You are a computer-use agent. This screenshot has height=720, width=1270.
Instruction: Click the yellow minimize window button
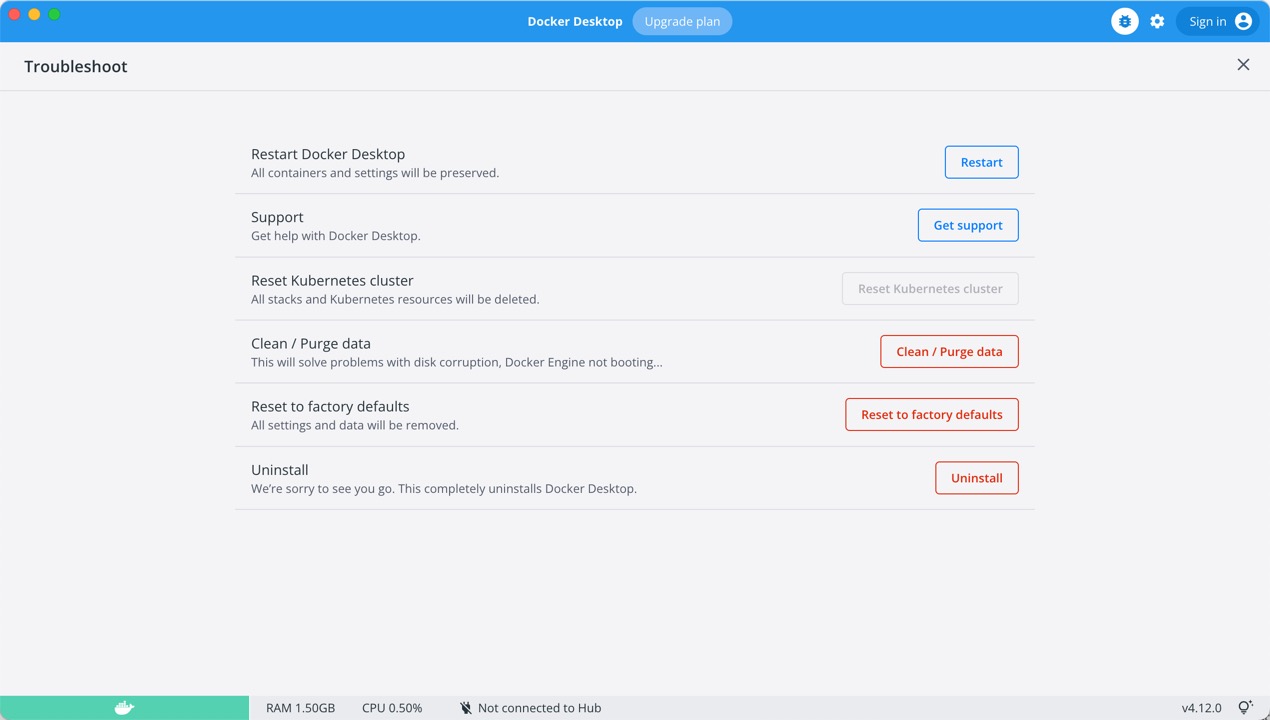(34, 14)
